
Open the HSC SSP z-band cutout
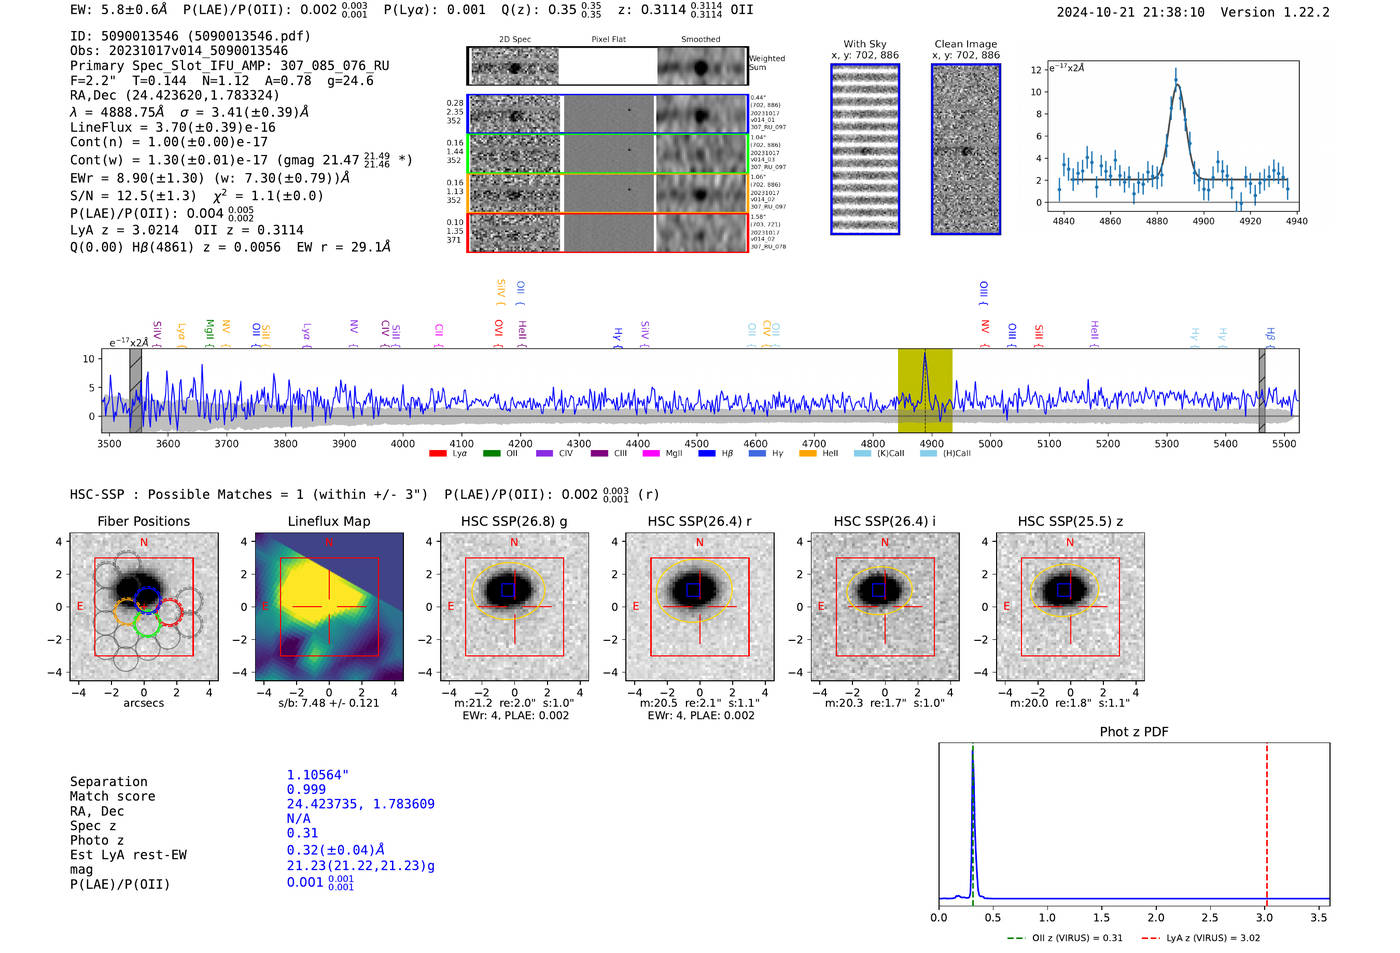[x=1070, y=607]
